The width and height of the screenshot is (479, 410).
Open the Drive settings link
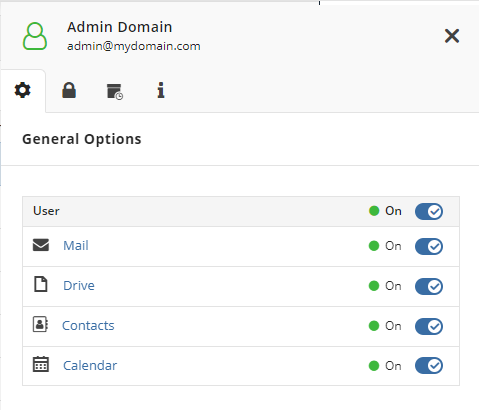pos(79,286)
